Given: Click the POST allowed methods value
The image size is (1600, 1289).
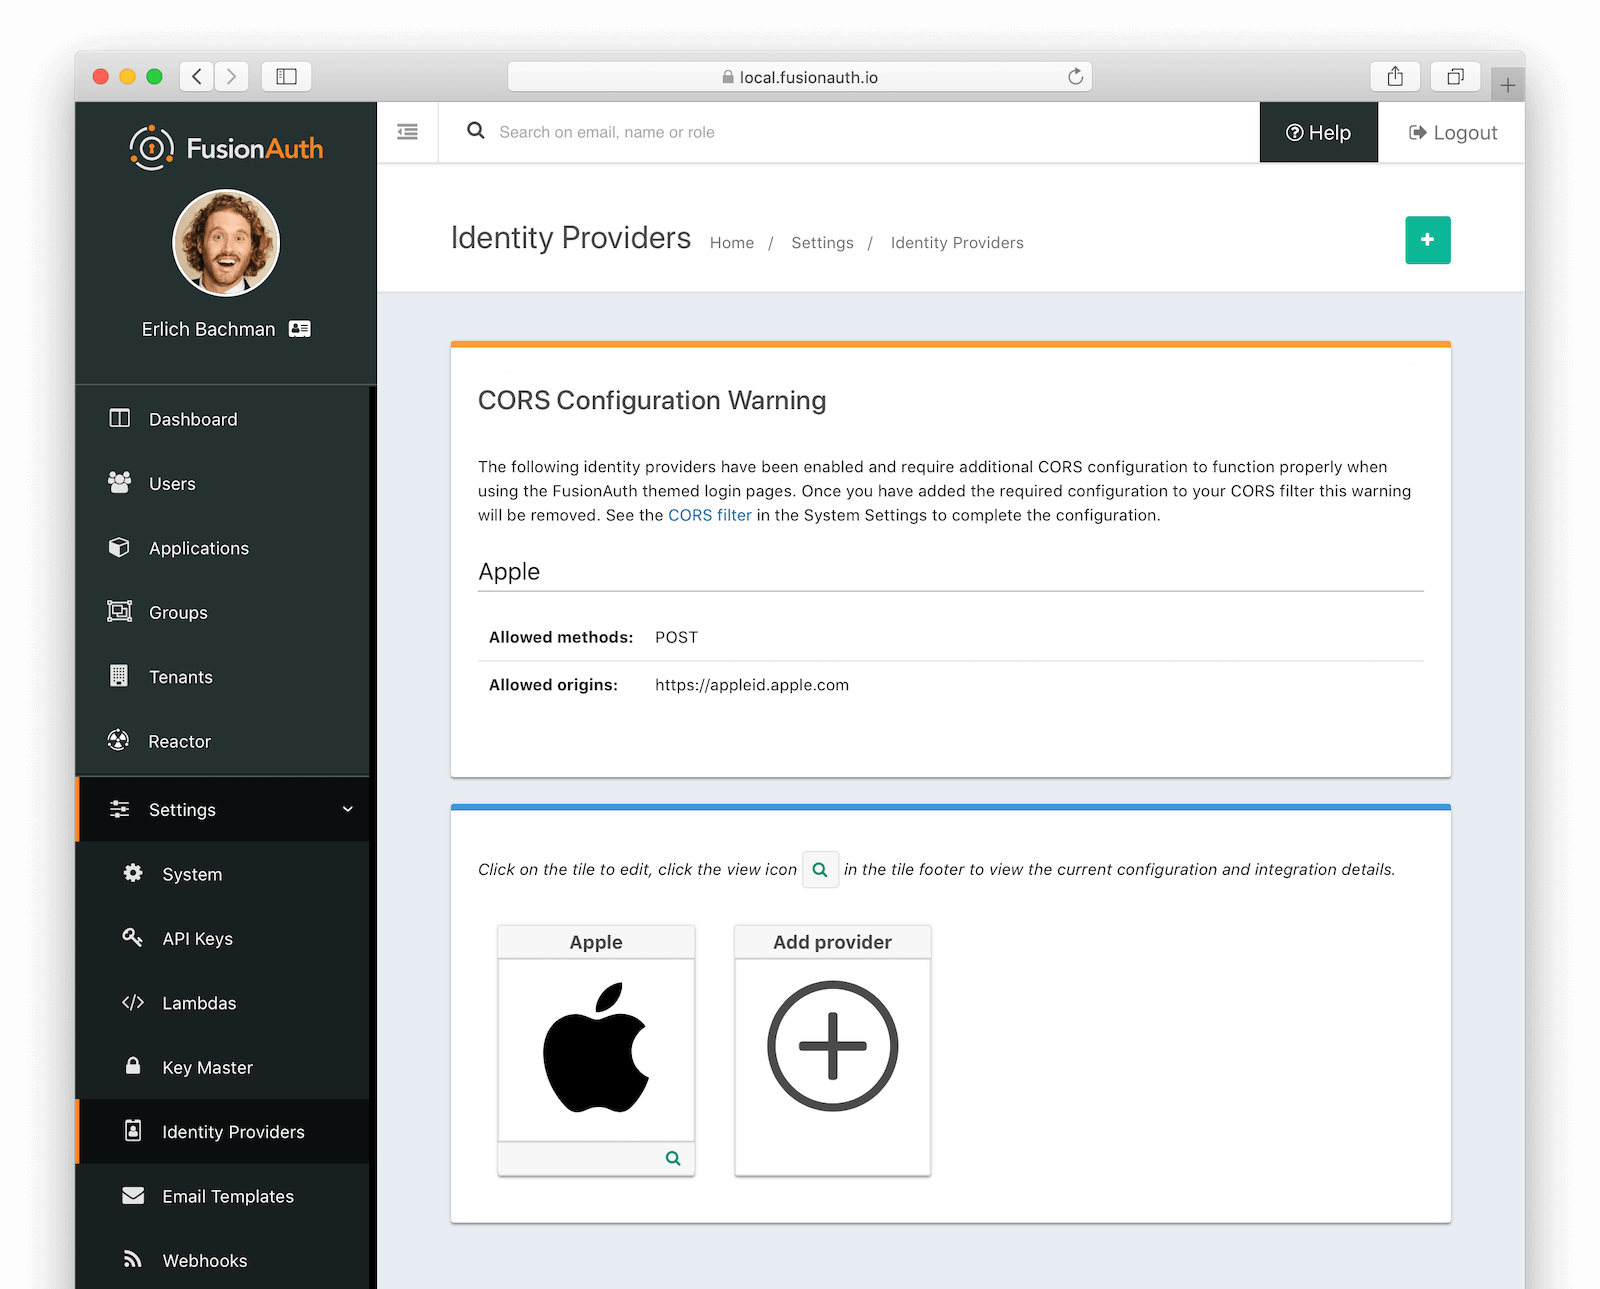Looking at the screenshot, I should tap(676, 637).
